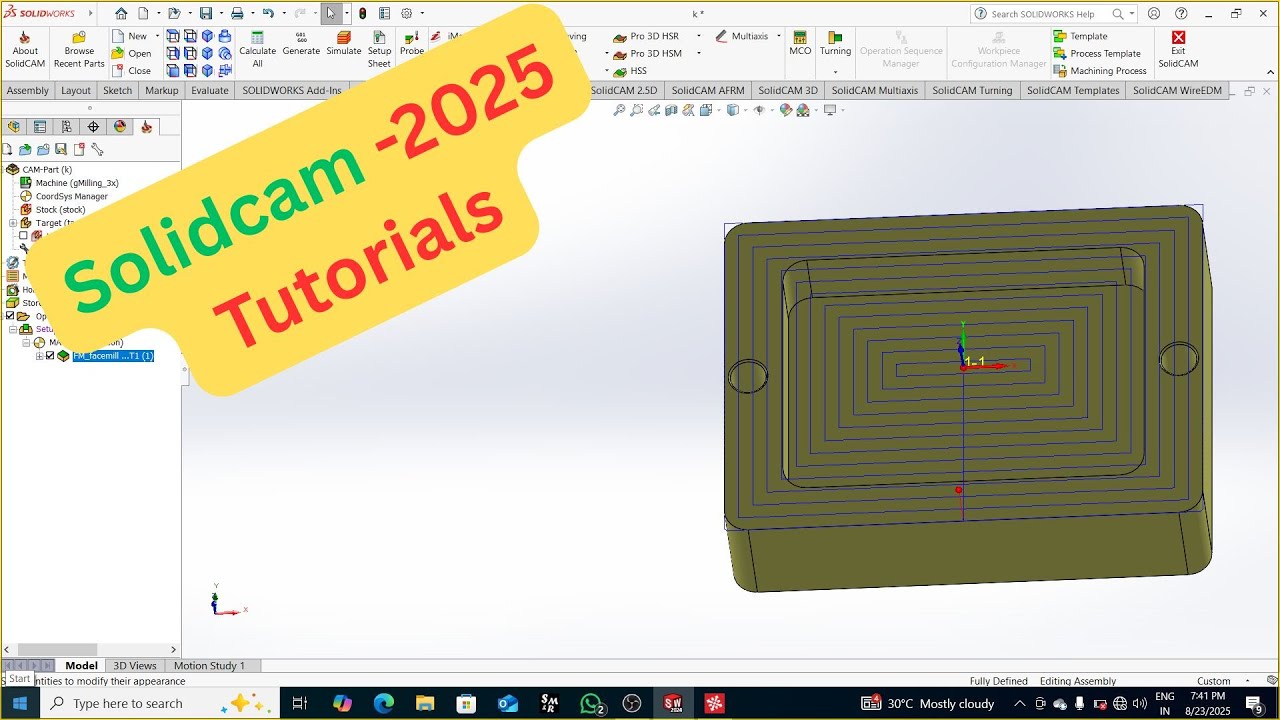Image resolution: width=1280 pixels, height=720 pixels.
Task: Switch to SolidCAM WireEDM tab
Action: tap(1178, 90)
